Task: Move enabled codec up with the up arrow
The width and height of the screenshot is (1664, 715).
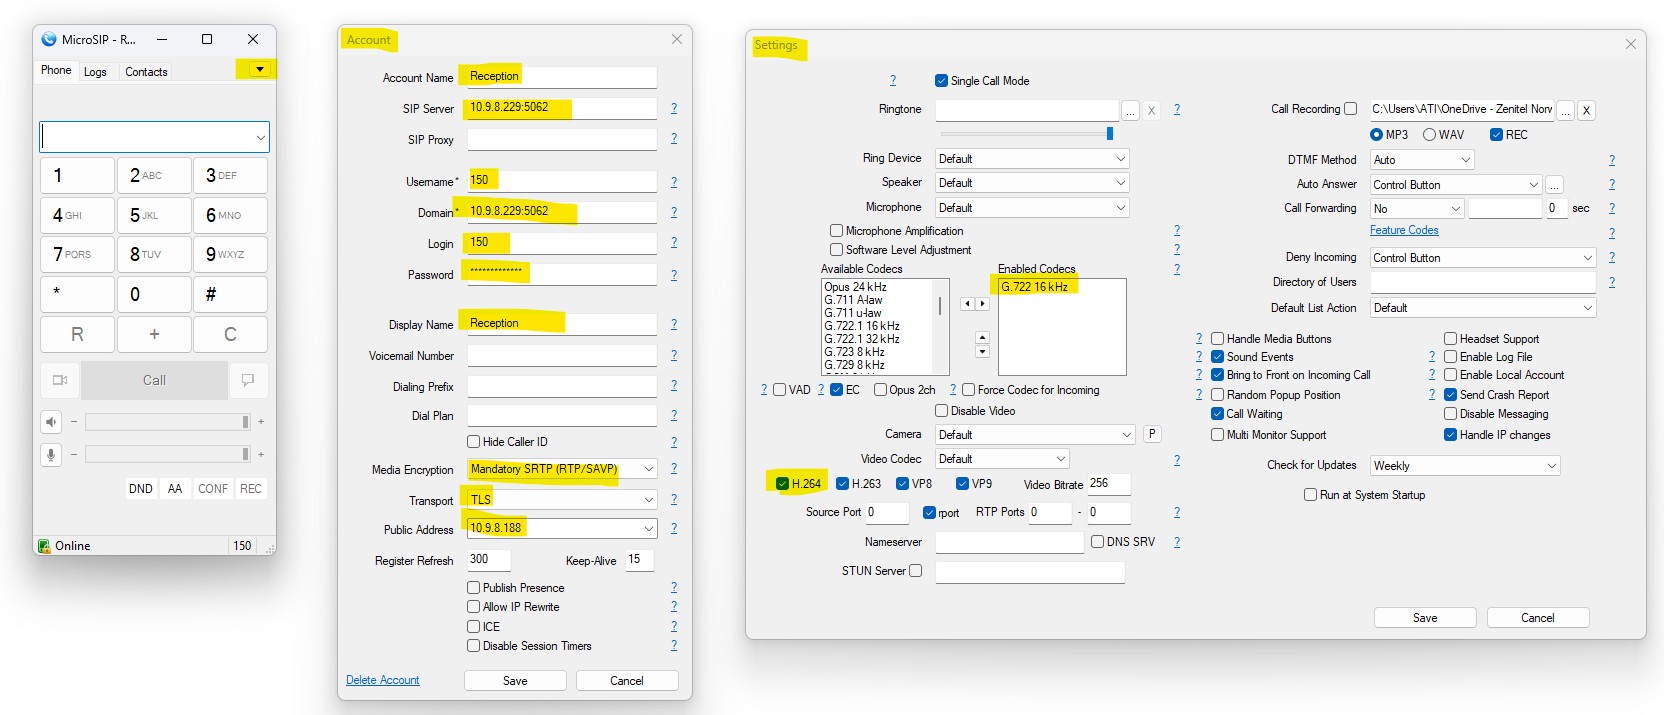Action: 982,338
